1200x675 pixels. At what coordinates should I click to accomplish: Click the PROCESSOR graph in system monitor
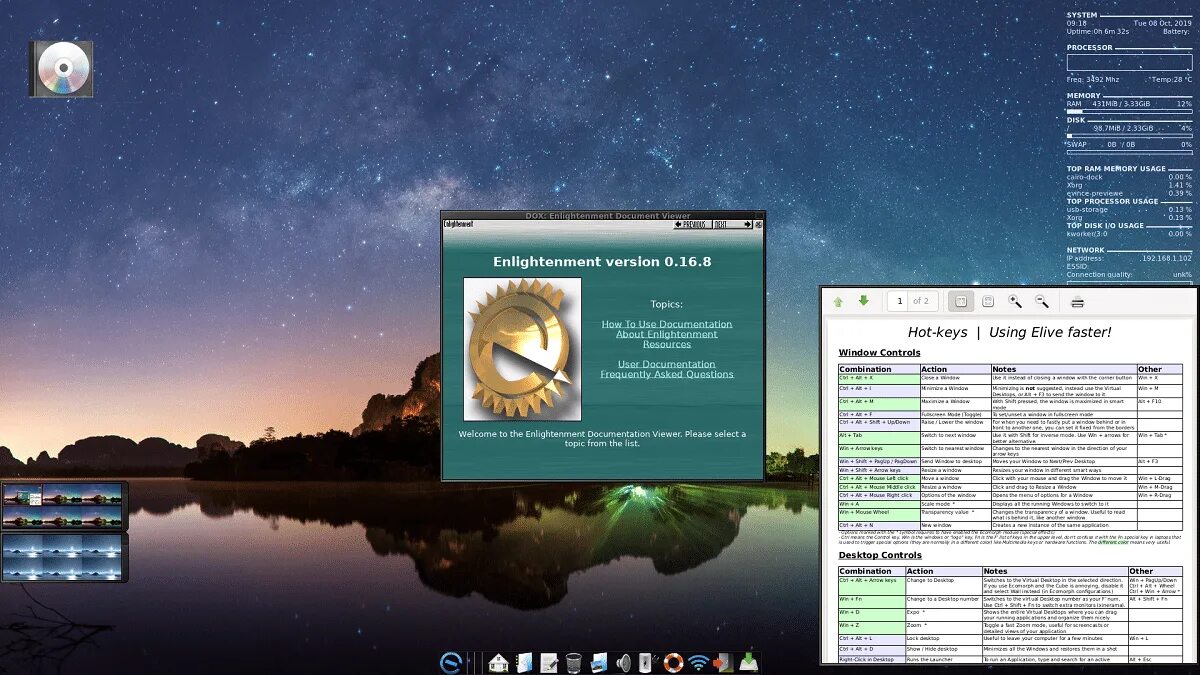click(x=1129, y=63)
